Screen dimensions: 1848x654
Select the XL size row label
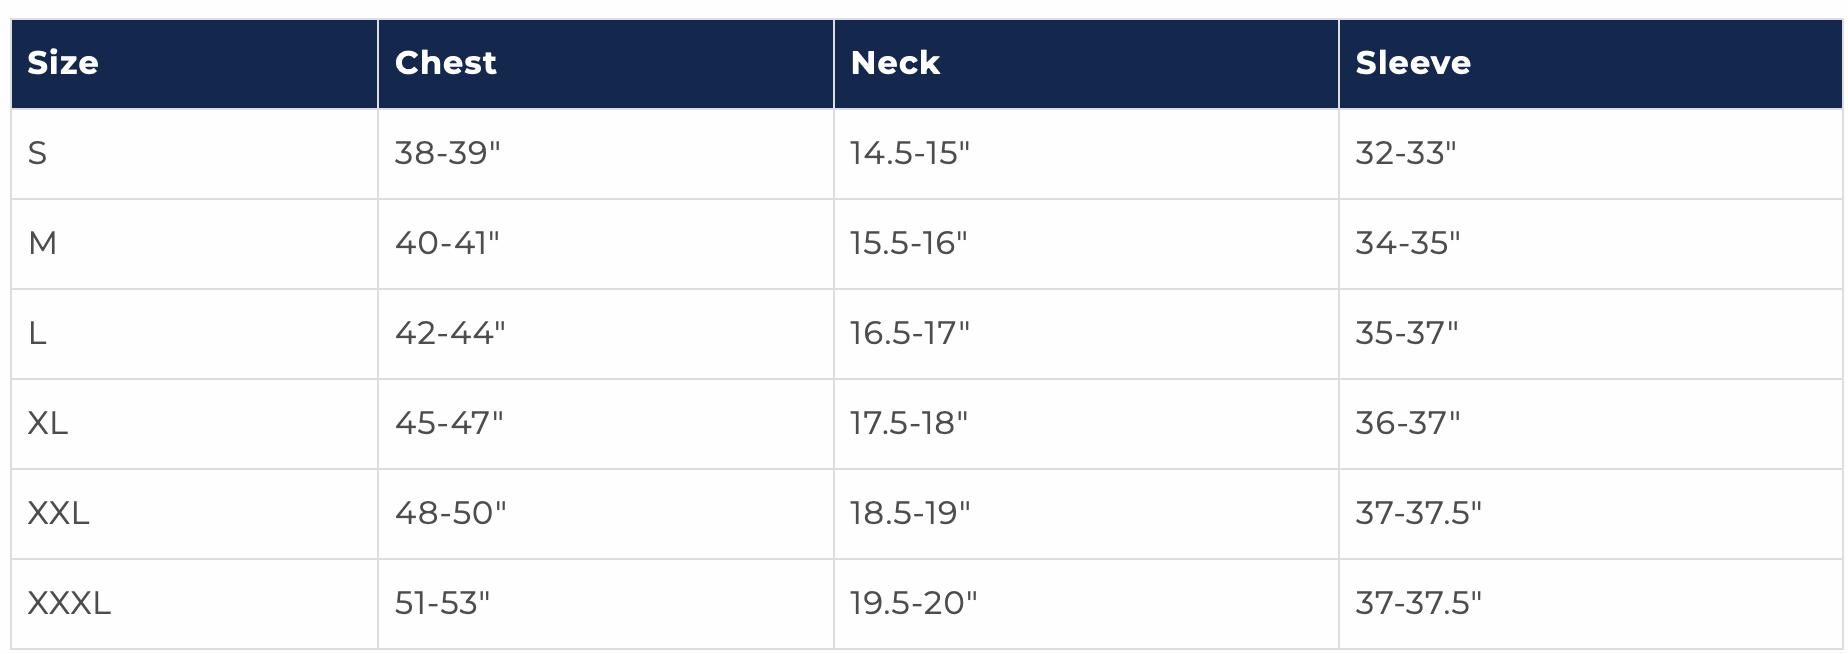click(x=48, y=423)
